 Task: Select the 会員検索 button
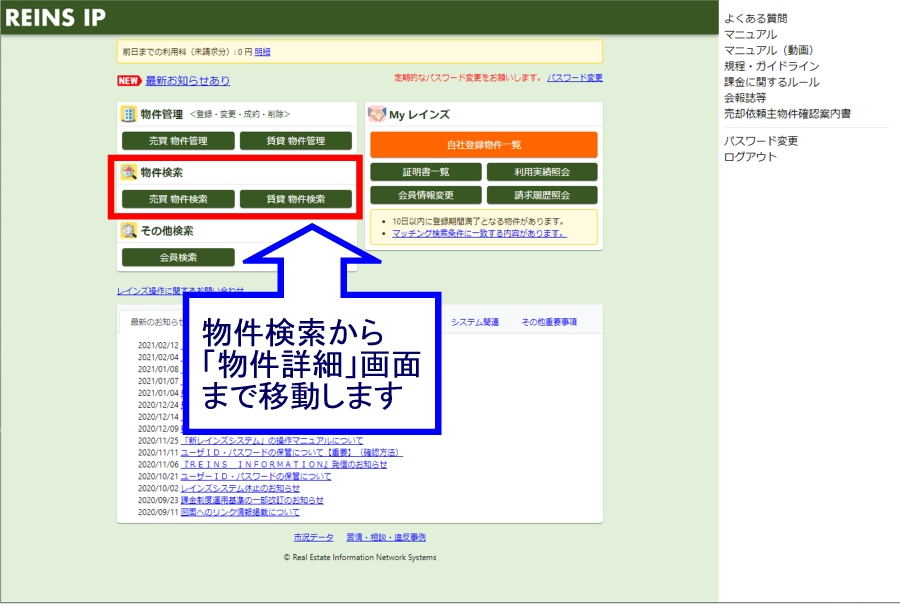[178, 257]
